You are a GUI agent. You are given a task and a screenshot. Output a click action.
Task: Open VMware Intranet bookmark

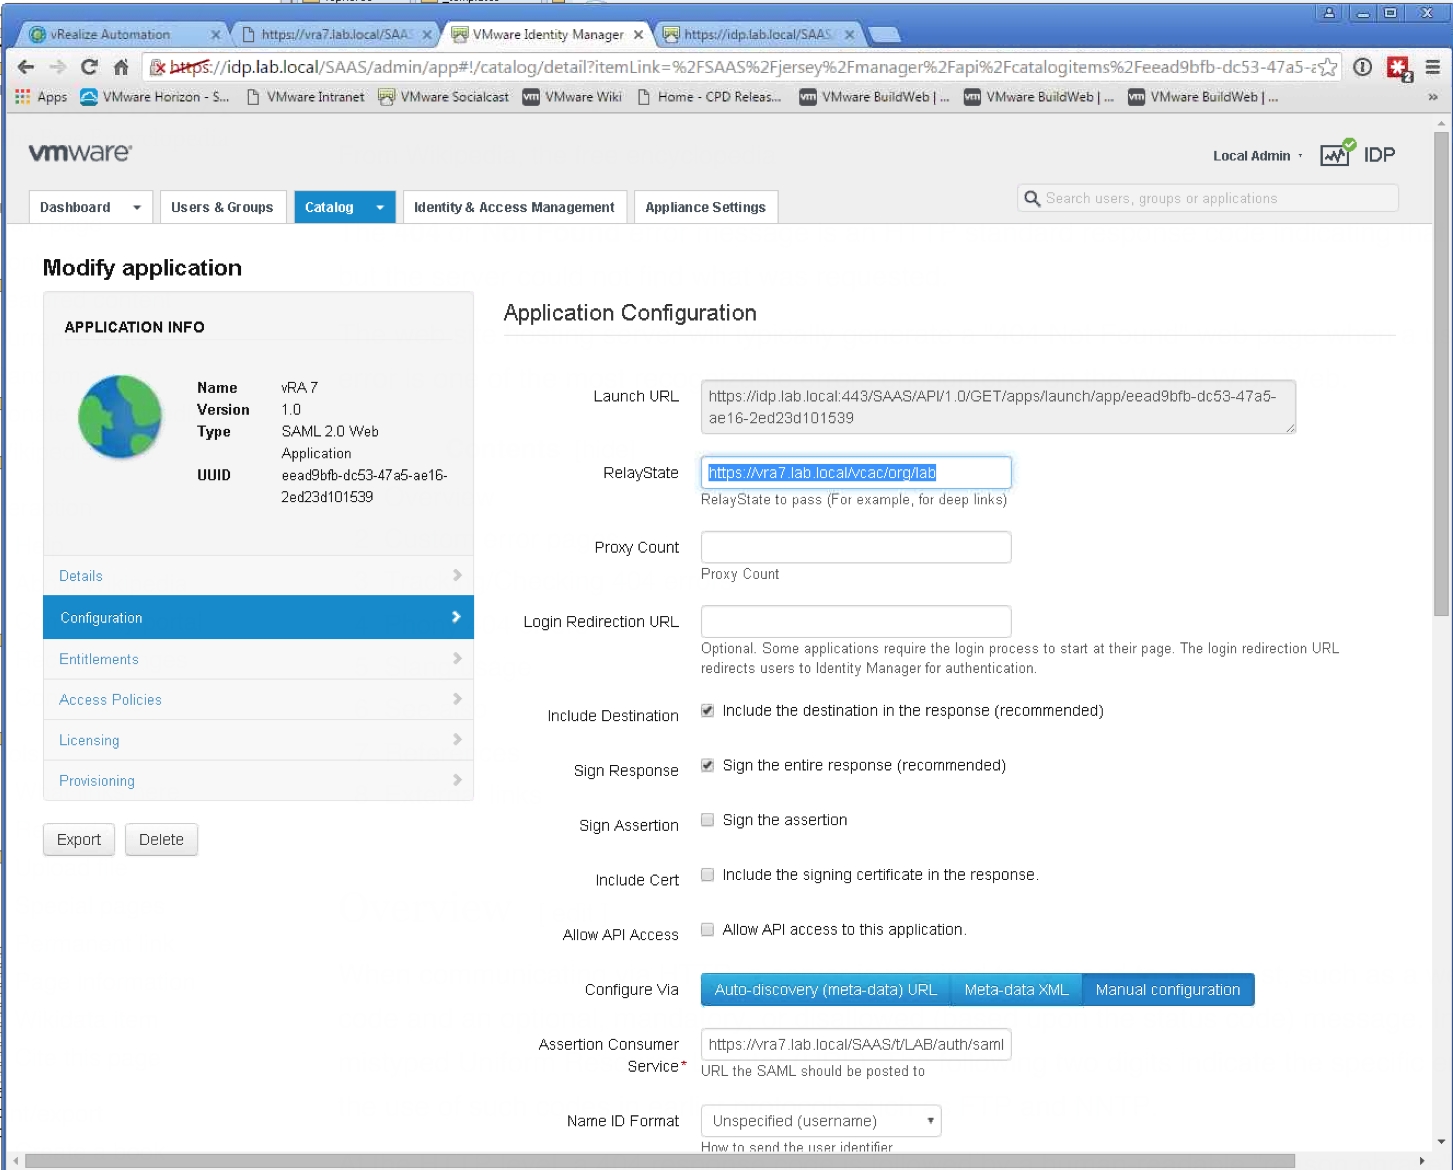click(x=305, y=97)
